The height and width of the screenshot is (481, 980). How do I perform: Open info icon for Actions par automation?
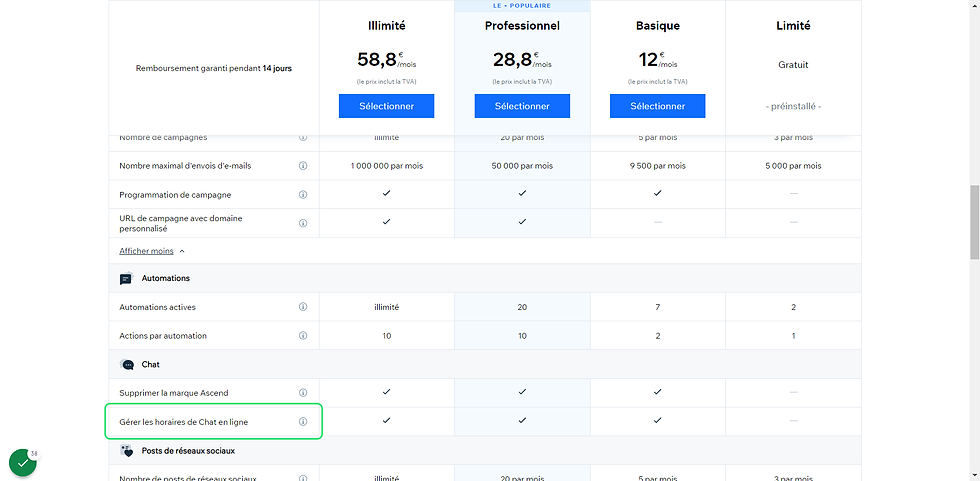(303, 335)
